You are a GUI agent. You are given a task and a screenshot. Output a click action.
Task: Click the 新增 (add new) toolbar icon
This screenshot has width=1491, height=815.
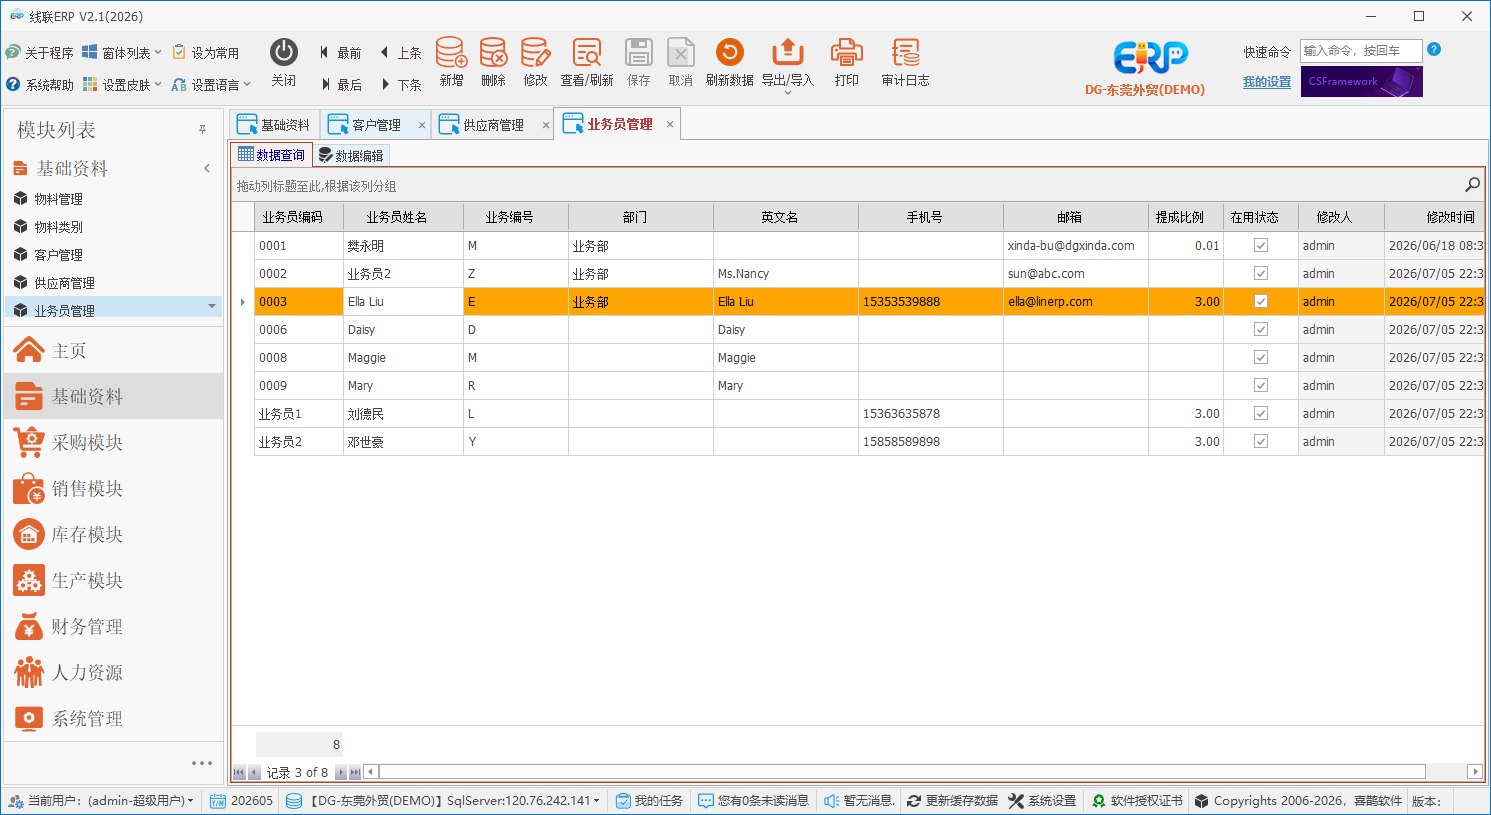pyautogui.click(x=451, y=53)
